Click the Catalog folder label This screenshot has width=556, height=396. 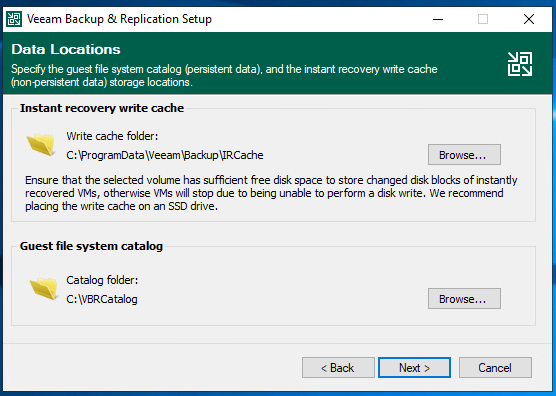(102, 280)
